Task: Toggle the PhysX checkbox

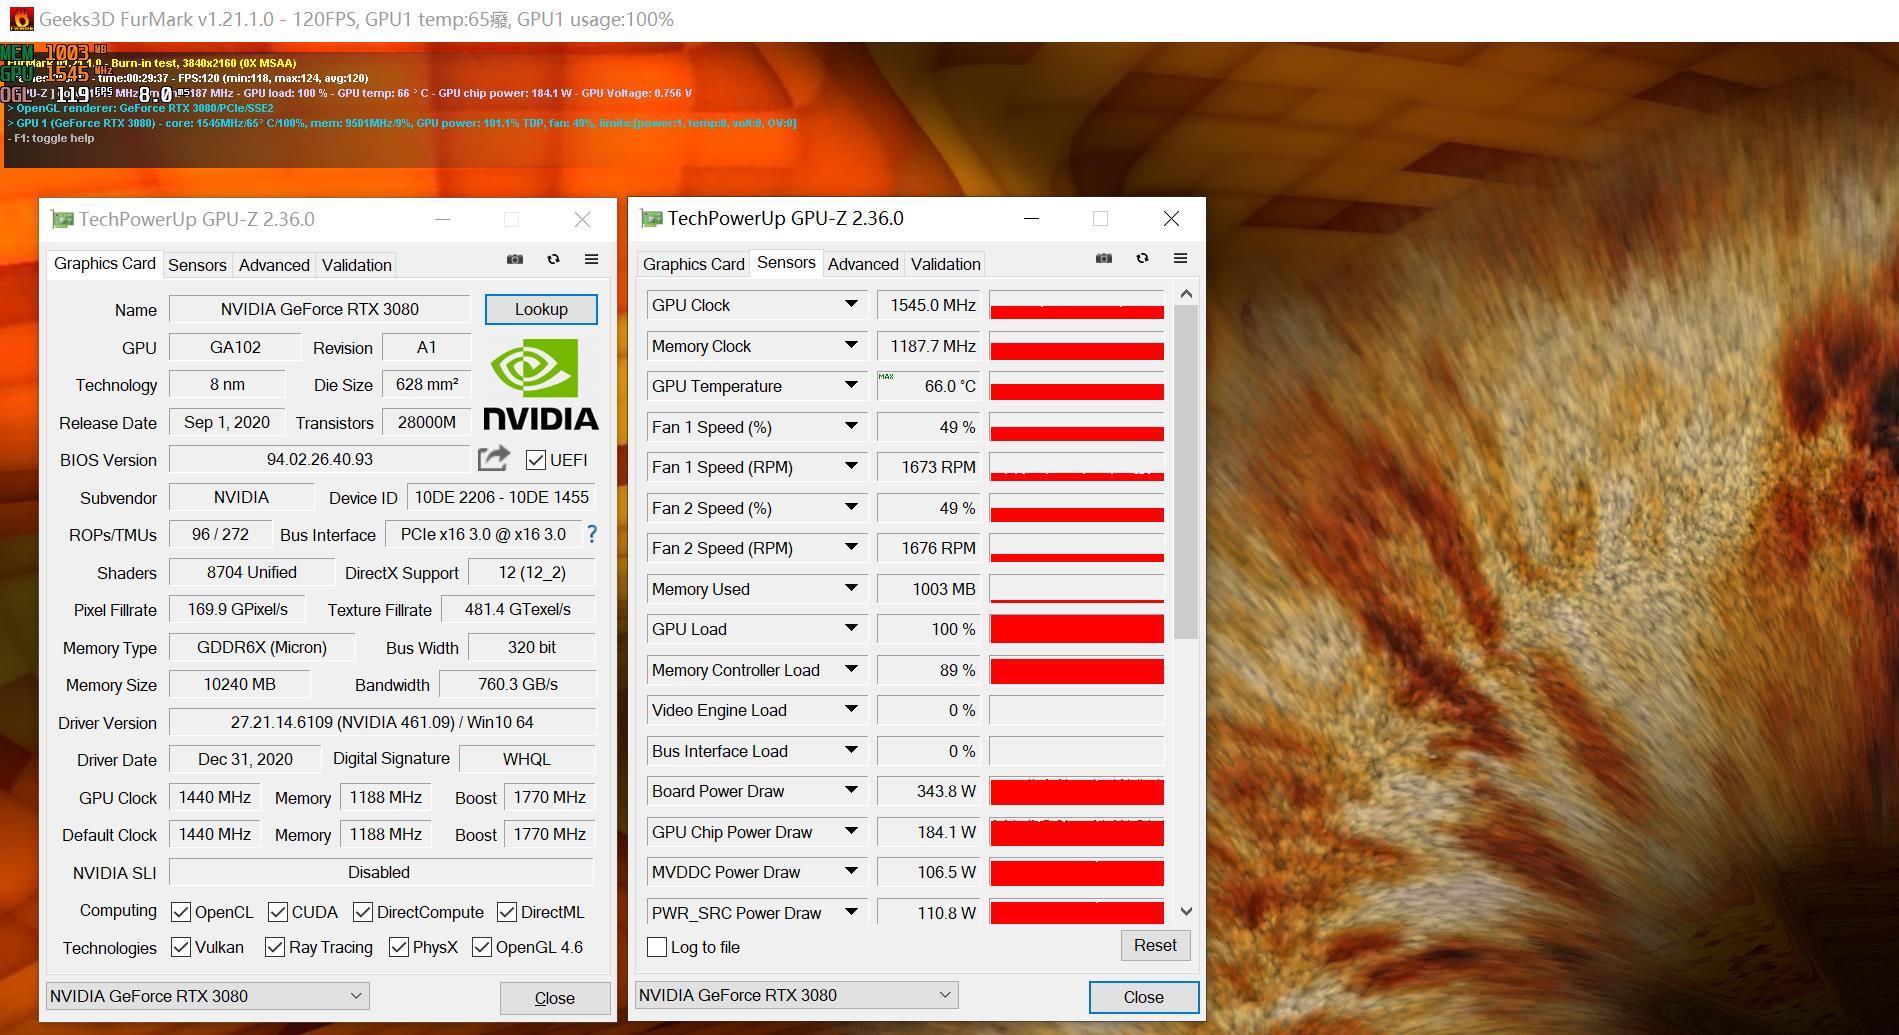Action: pos(399,947)
